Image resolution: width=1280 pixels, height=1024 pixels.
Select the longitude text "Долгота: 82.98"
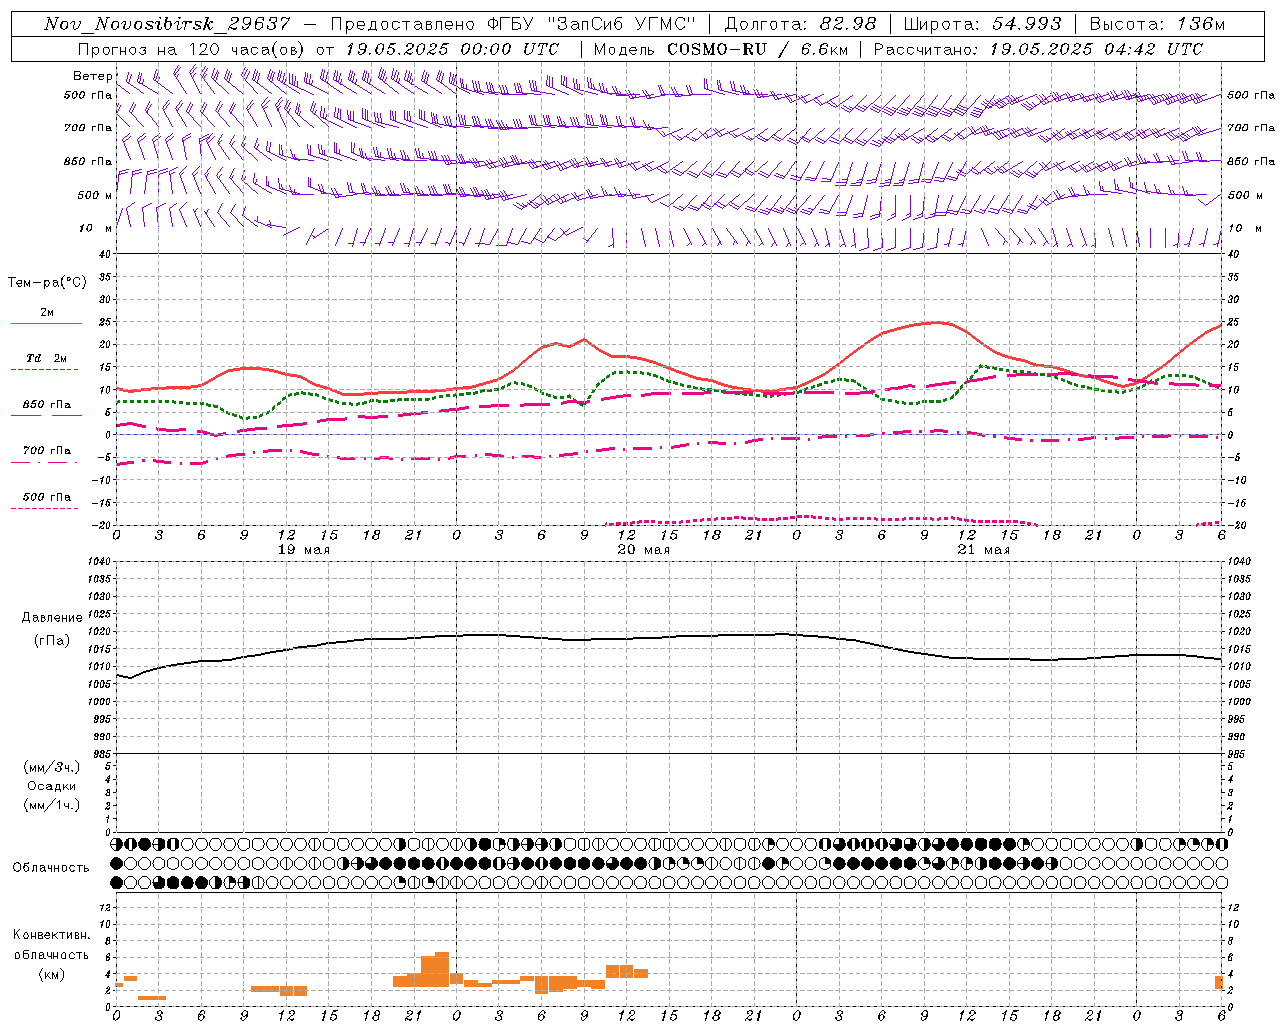[x=800, y=24]
